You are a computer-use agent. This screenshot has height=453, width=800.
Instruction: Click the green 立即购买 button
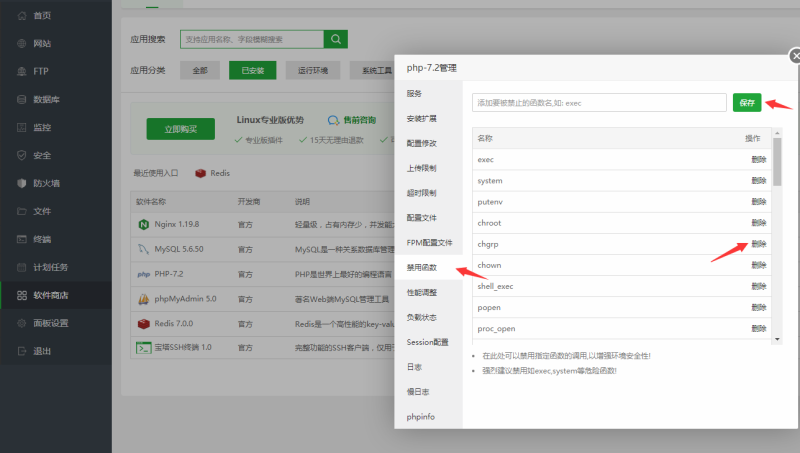coord(181,129)
